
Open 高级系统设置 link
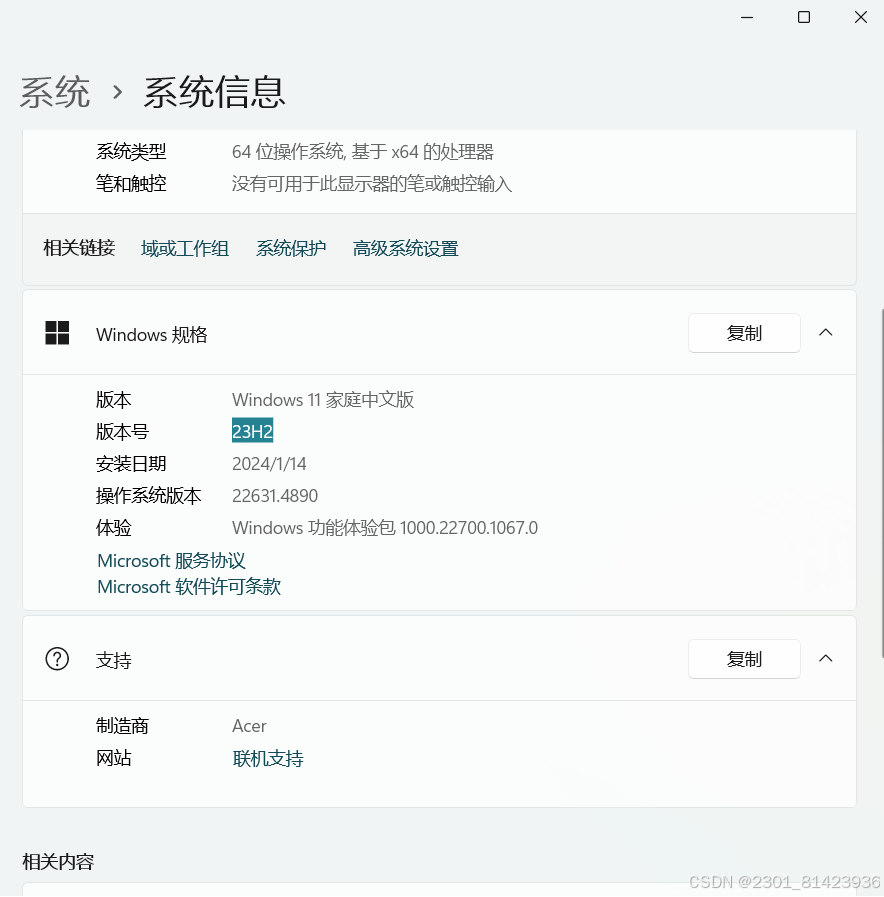click(406, 249)
